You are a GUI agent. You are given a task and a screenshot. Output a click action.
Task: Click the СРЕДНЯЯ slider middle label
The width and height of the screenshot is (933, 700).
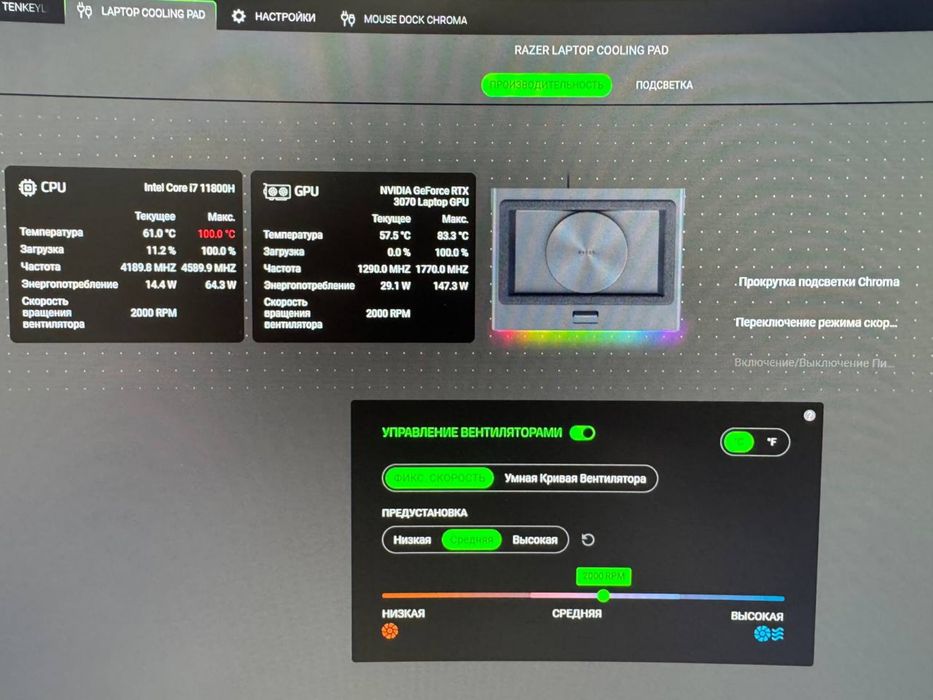577,614
